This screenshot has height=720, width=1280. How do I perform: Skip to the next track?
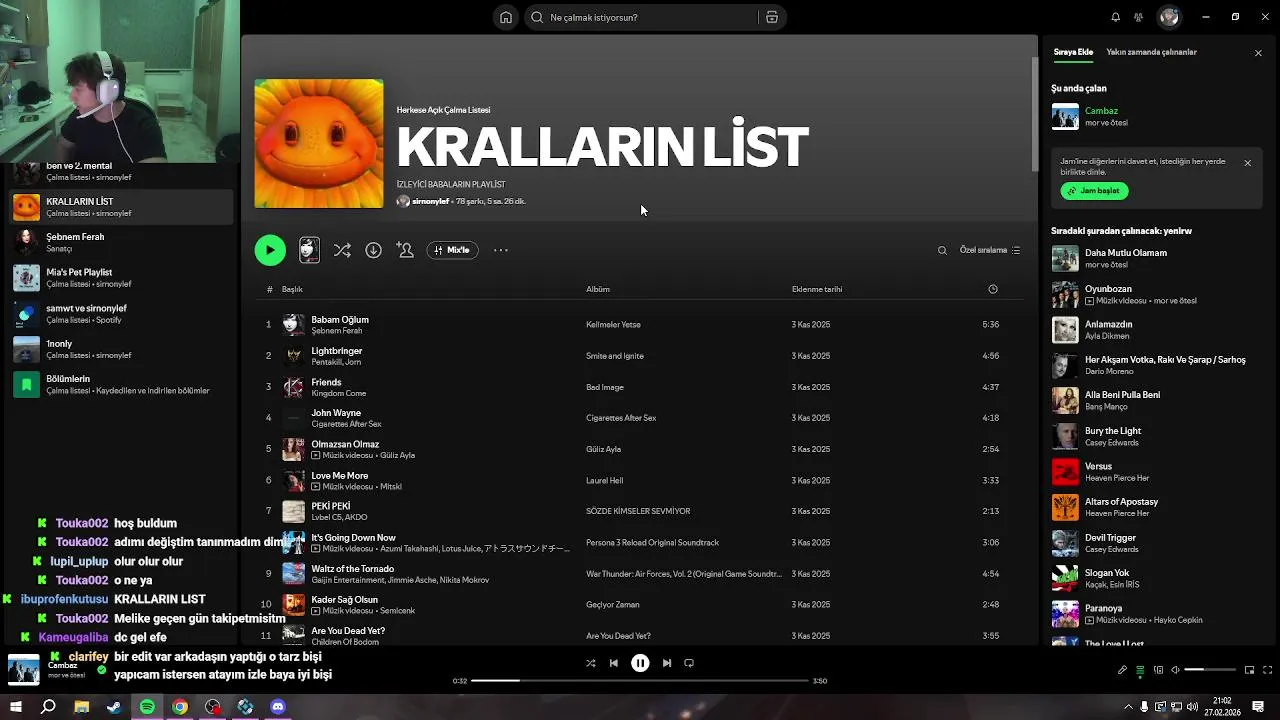[x=667, y=663]
